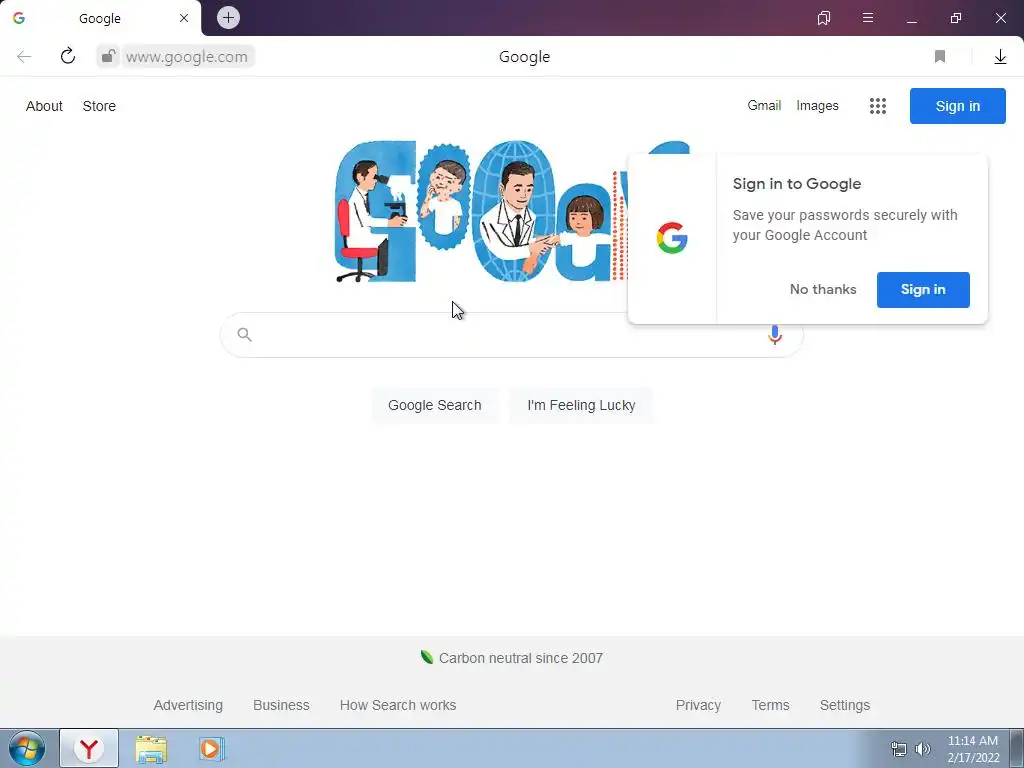This screenshot has height=768, width=1024.
Task: Open the downloads arrow icon
Action: click(x=1000, y=57)
